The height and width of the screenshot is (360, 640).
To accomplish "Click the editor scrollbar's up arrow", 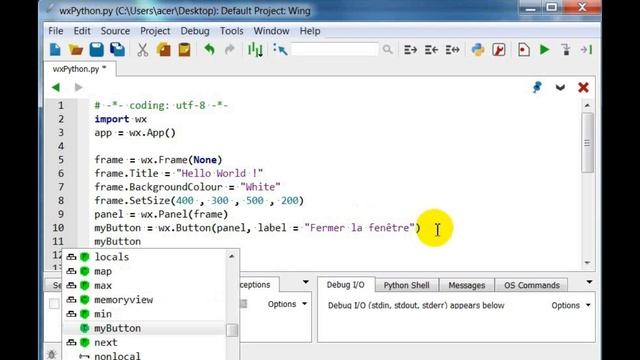I will click(587, 105).
